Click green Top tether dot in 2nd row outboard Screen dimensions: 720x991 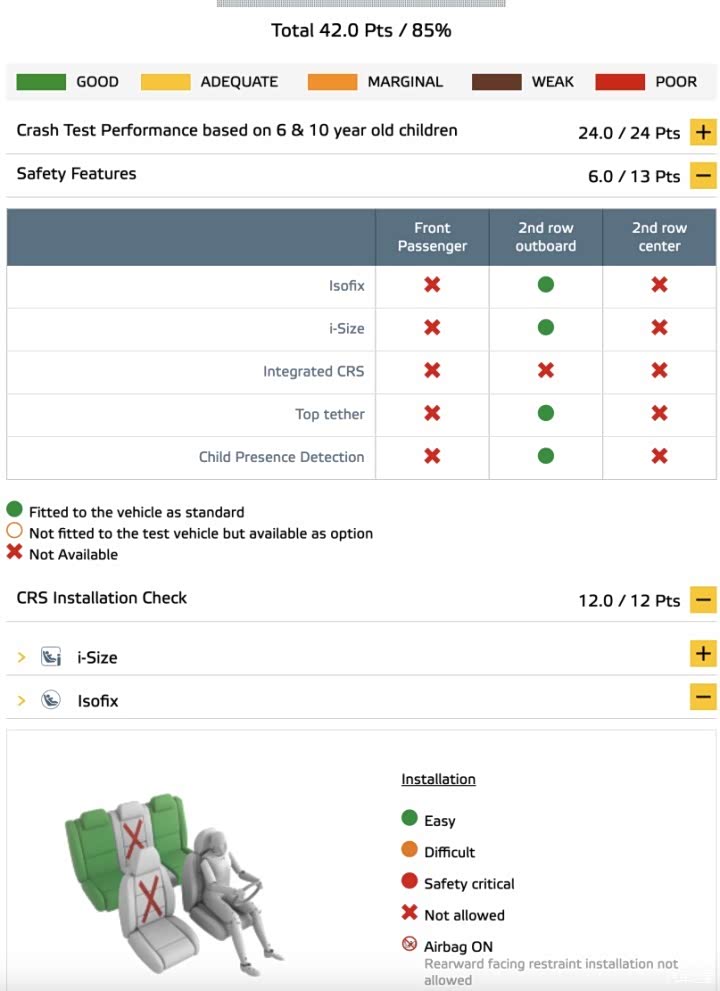click(546, 413)
